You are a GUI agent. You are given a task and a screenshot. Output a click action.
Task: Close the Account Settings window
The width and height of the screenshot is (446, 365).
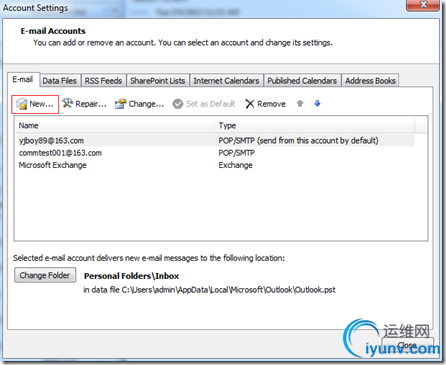423,5
